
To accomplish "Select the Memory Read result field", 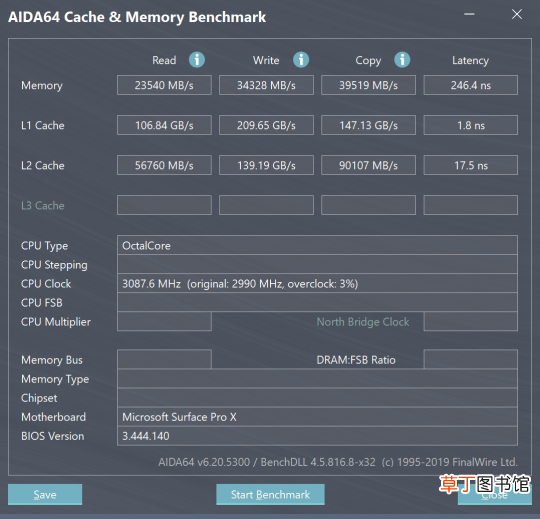I will point(164,85).
